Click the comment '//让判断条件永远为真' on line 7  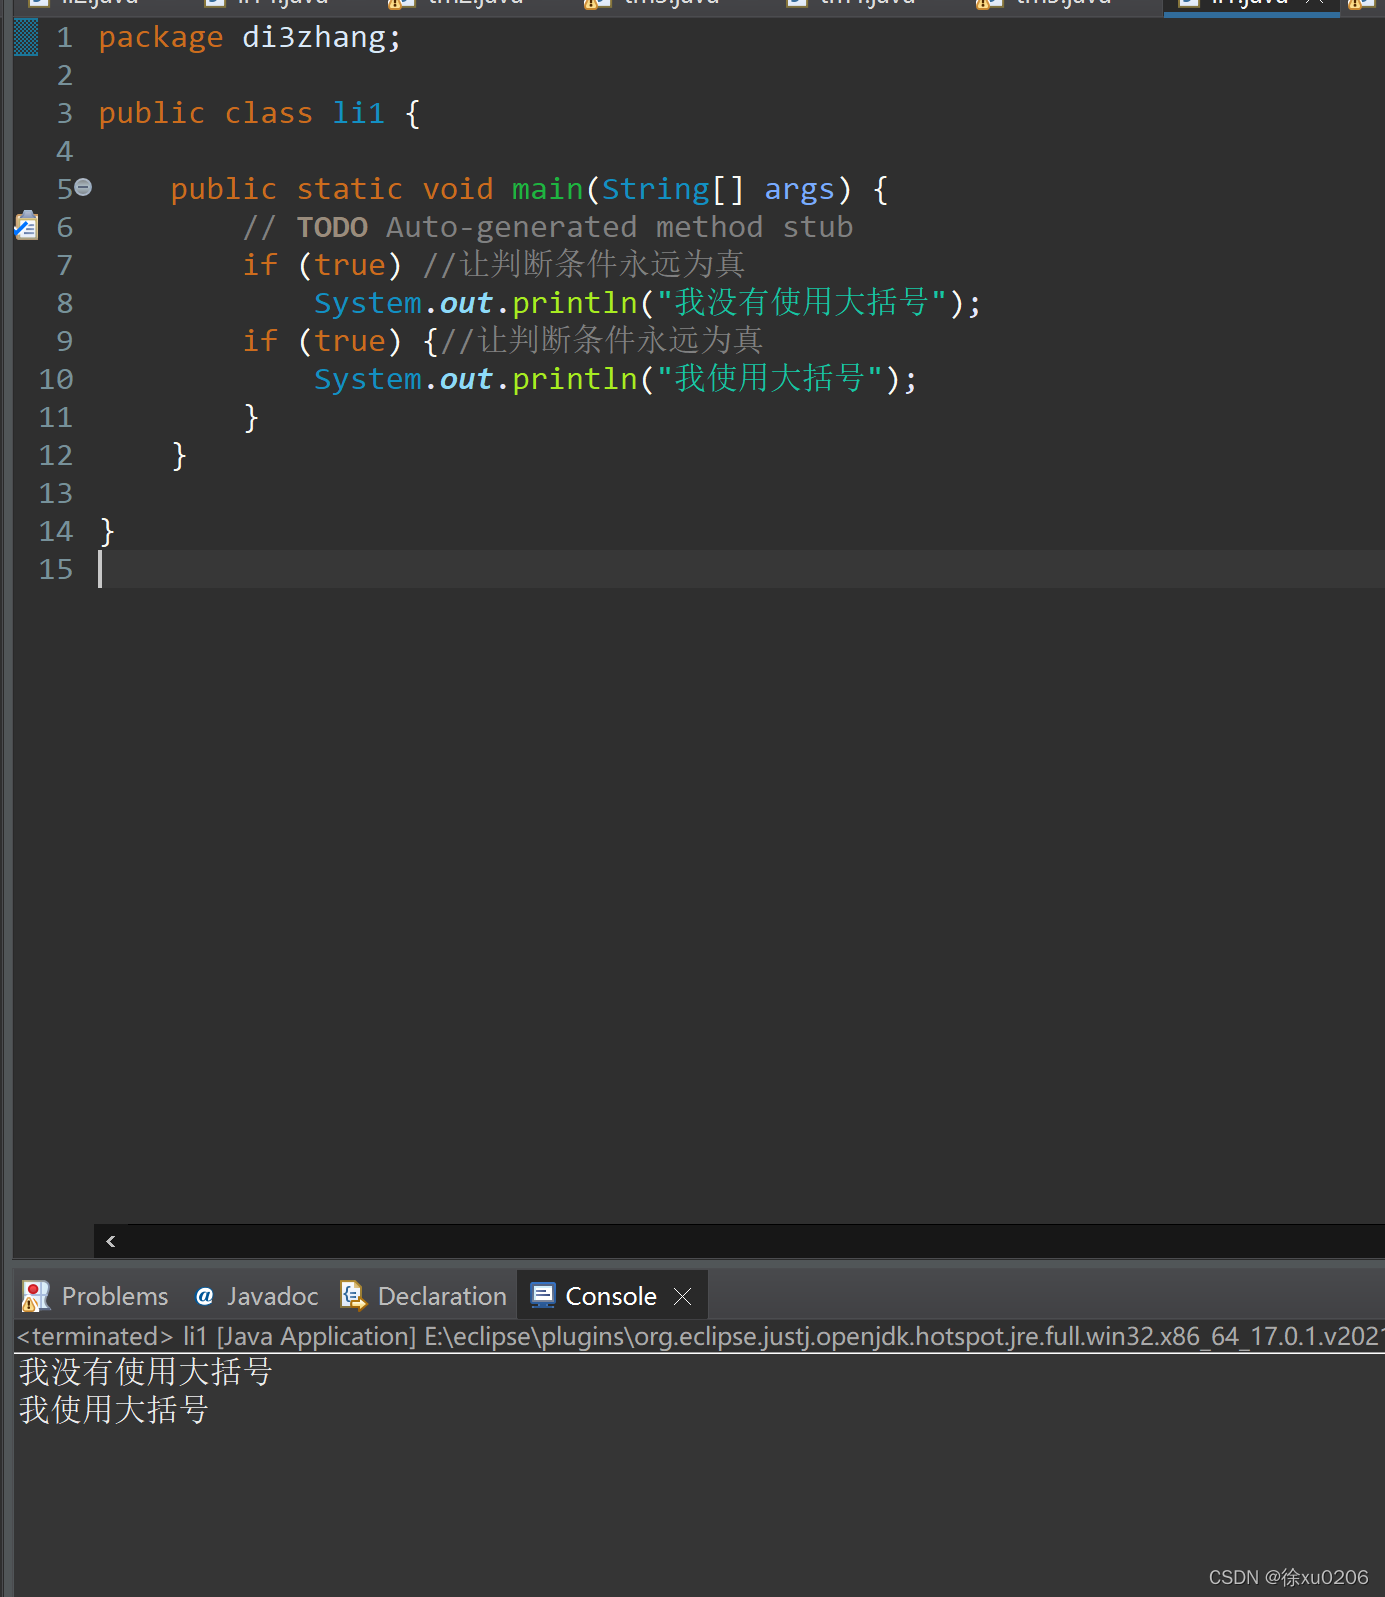(x=584, y=265)
